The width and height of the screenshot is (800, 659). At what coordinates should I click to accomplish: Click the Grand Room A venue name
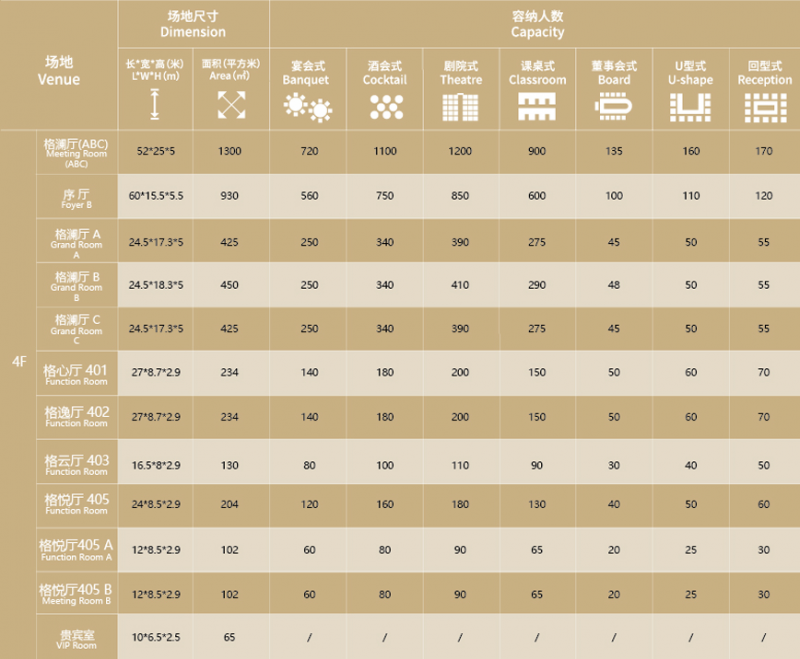[x=77, y=244]
